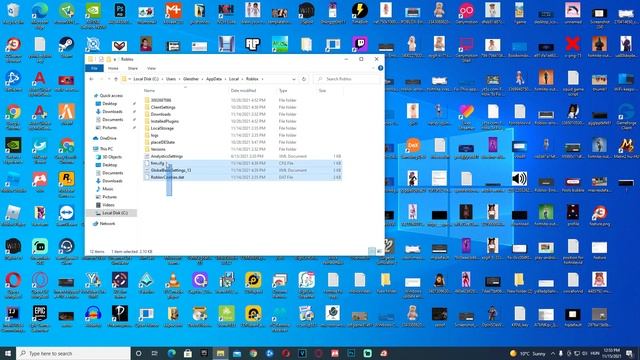640x360 pixels.
Task: Open Customize Quick Access Toolbar dropdown
Action: (115, 59)
